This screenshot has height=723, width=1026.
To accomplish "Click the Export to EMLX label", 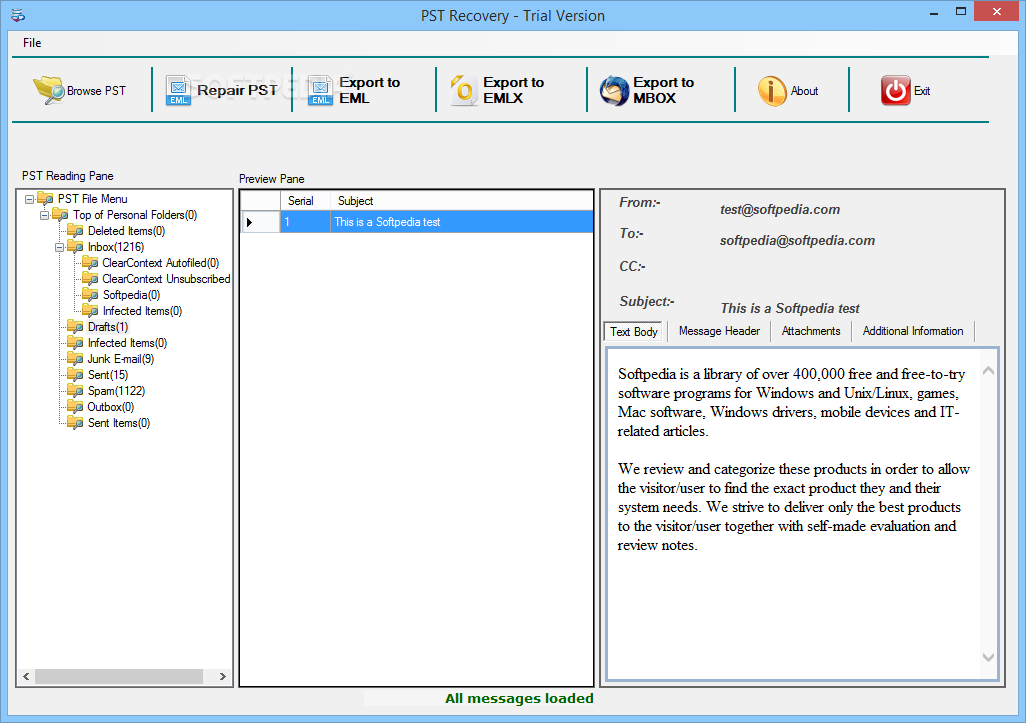I will point(514,90).
